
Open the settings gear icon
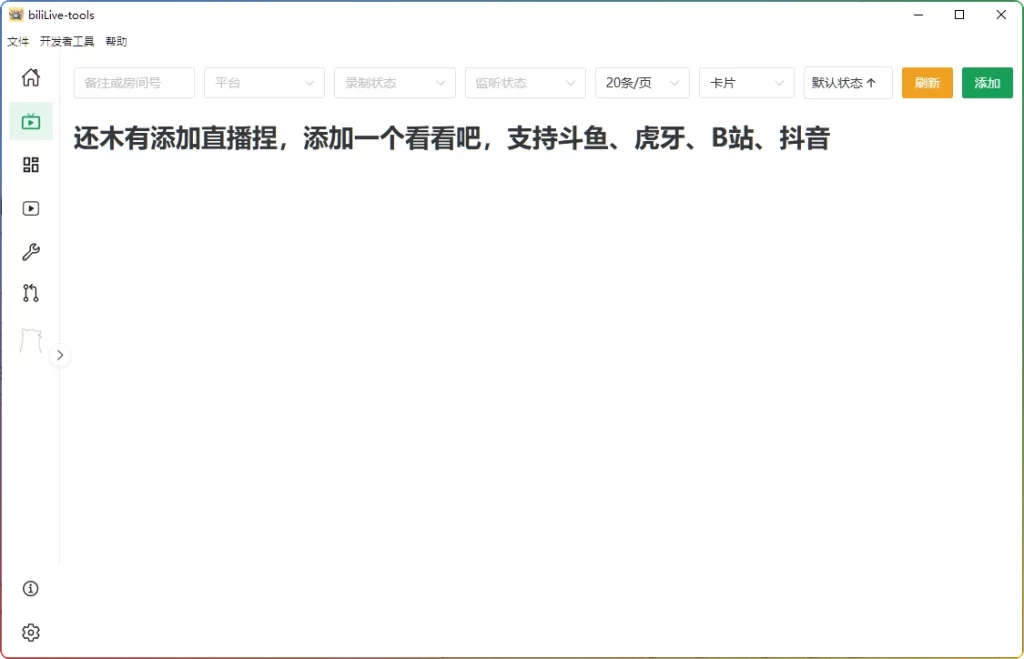[31, 633]
